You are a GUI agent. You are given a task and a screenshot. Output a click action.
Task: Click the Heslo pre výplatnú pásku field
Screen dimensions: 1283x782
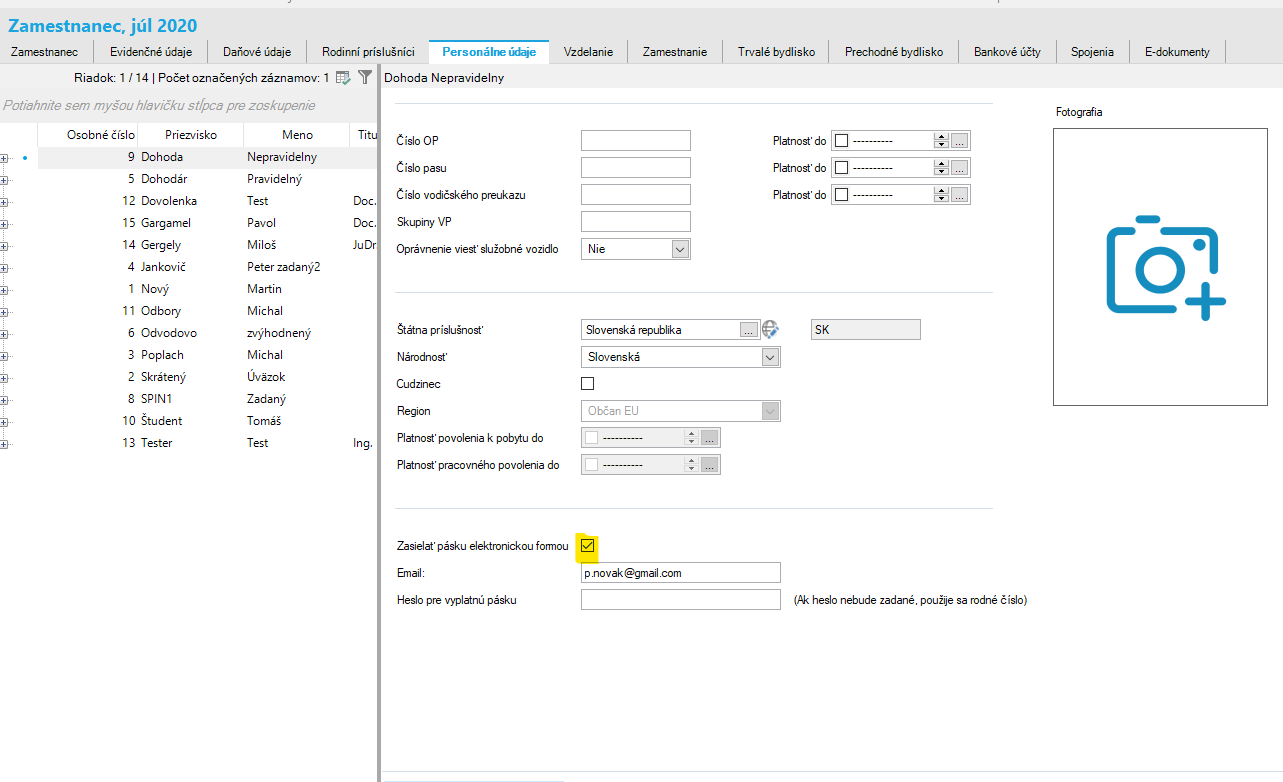(x=680, y=600)
